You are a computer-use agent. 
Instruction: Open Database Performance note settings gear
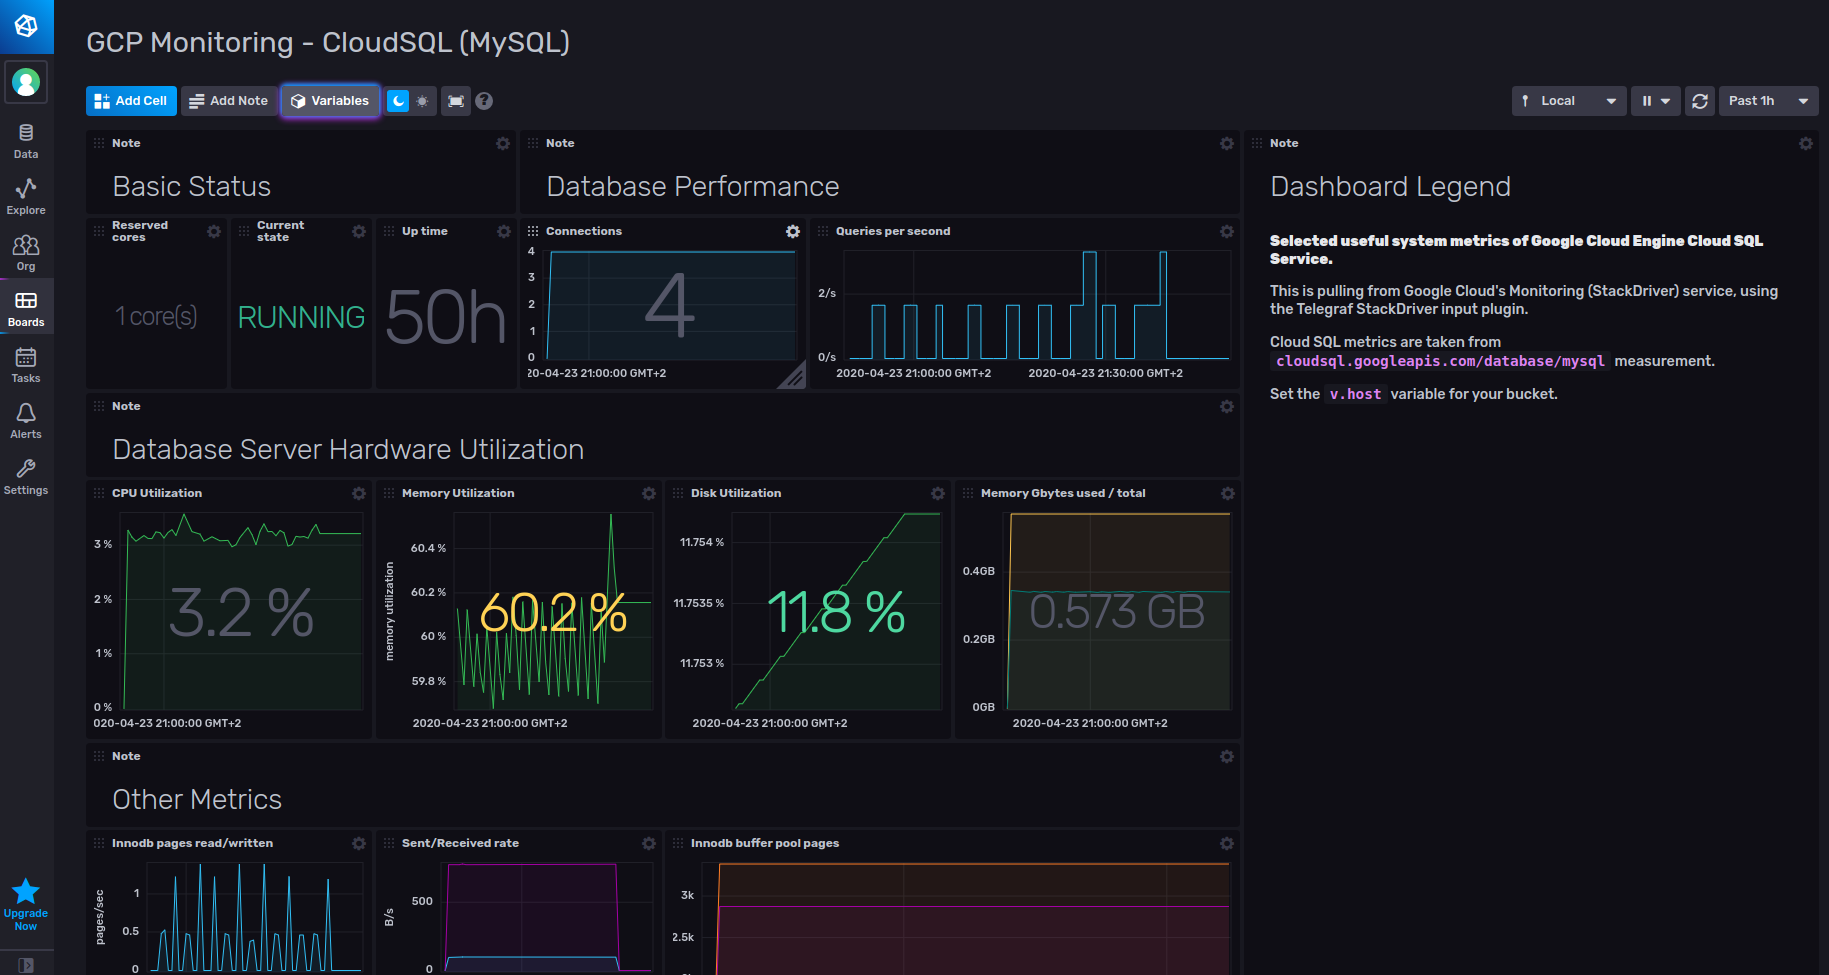point(1227,144)
